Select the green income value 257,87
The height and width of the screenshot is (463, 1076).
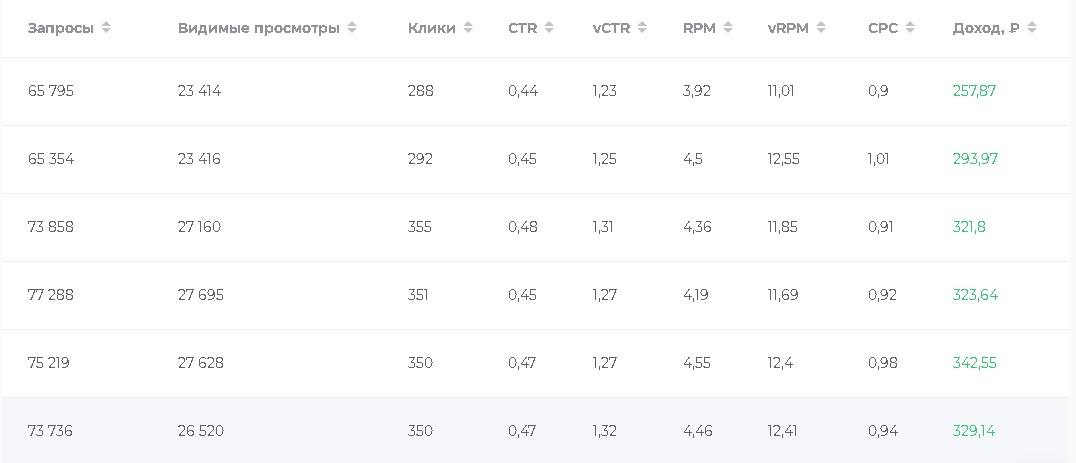(974, 91)
